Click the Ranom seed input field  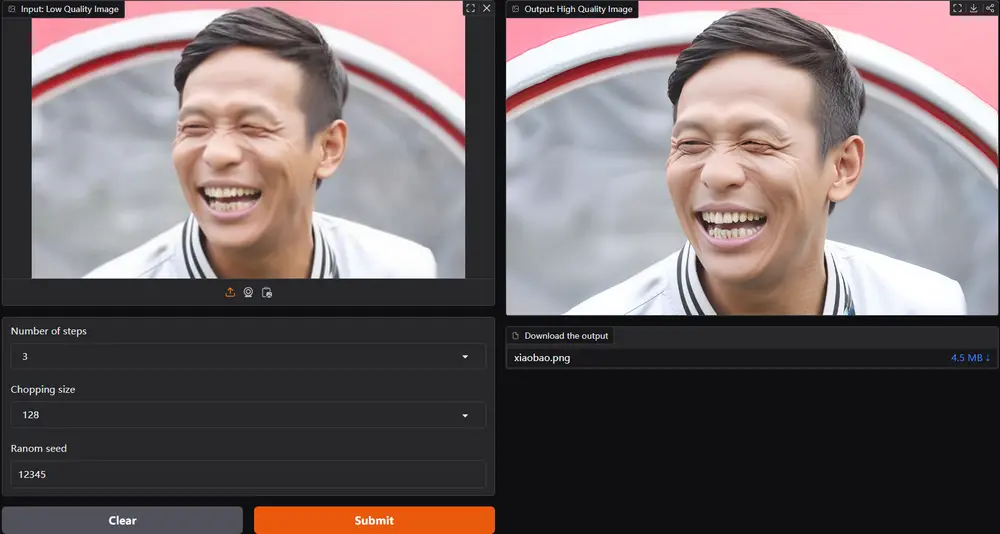248,475
